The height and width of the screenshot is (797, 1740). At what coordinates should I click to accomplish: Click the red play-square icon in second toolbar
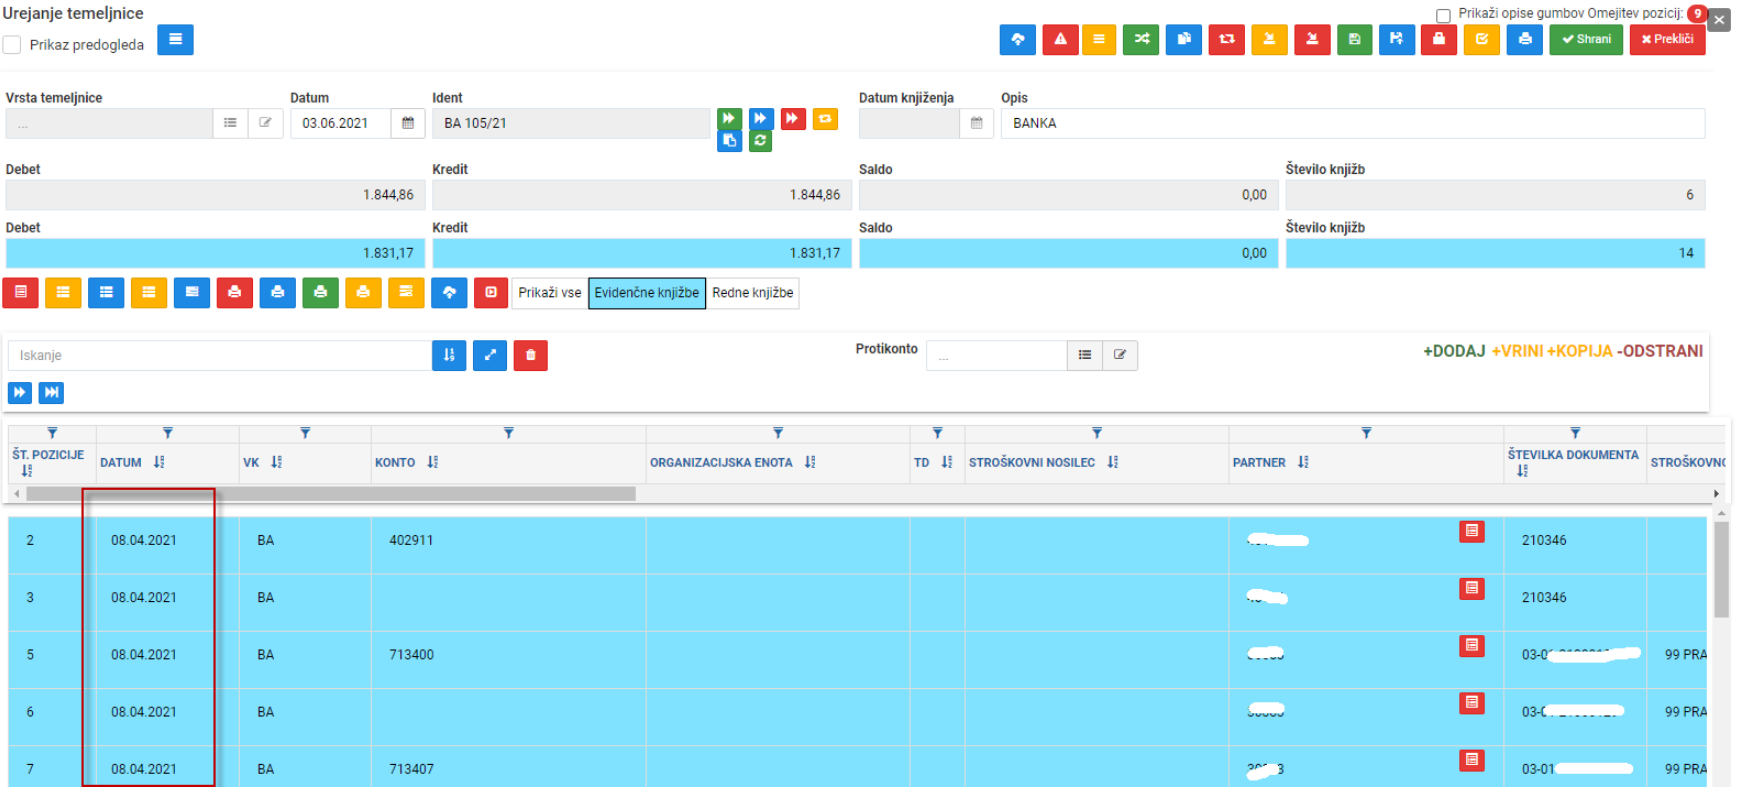pyautogui.click(x=491, y=292)
